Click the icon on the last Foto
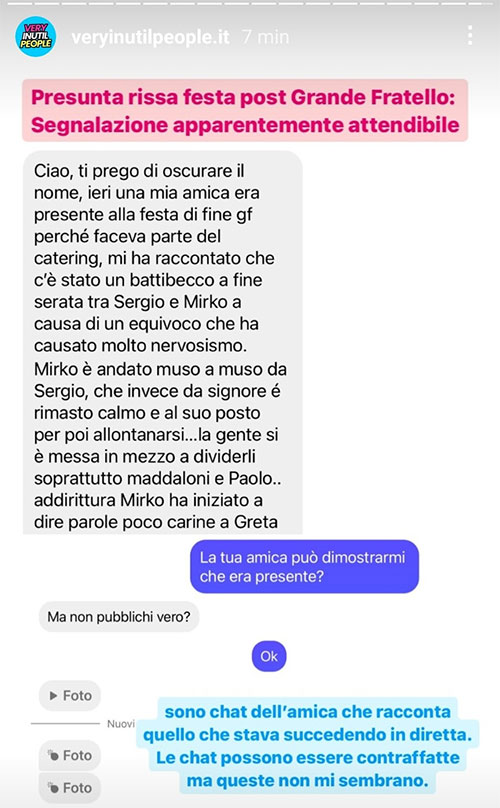This screenshot has height=808, width=500. 53,788
